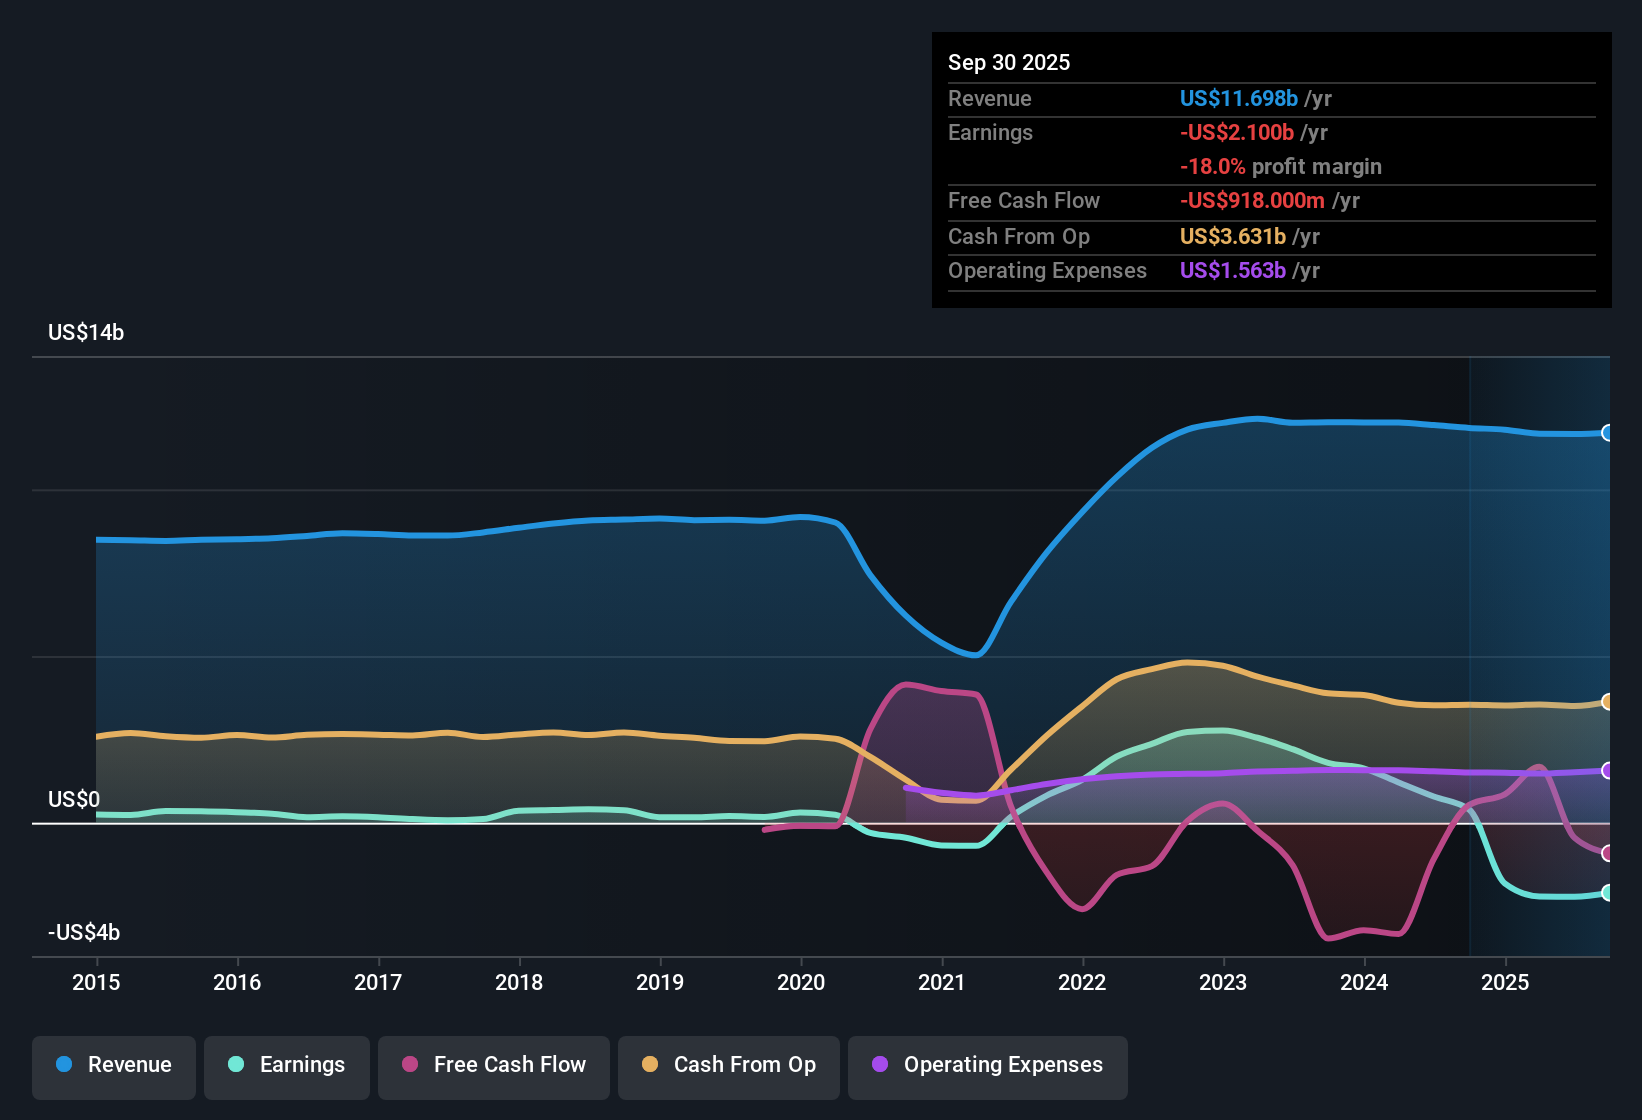Select the 2025 axis label

[1506, 983]
